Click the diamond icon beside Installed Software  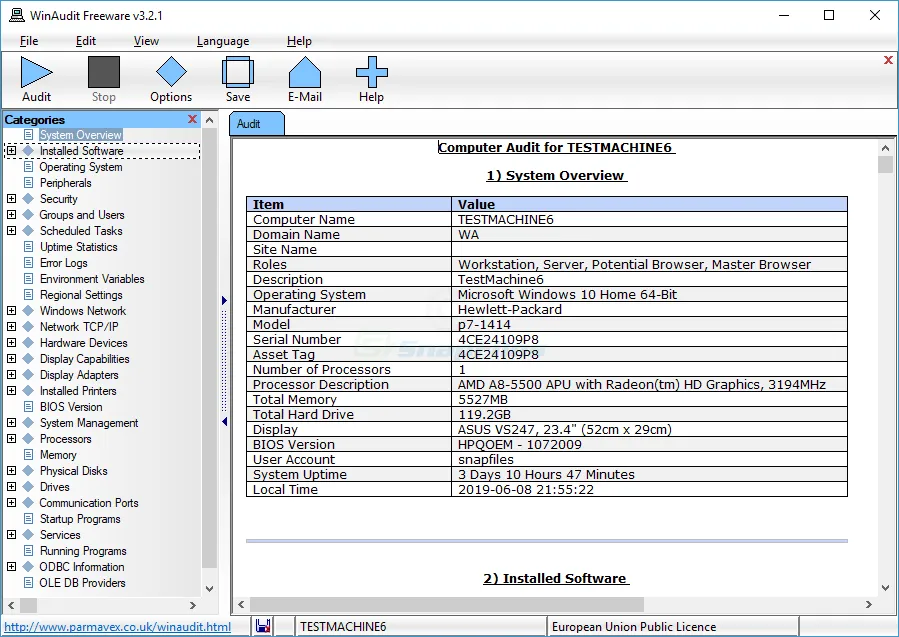(28, 151)
